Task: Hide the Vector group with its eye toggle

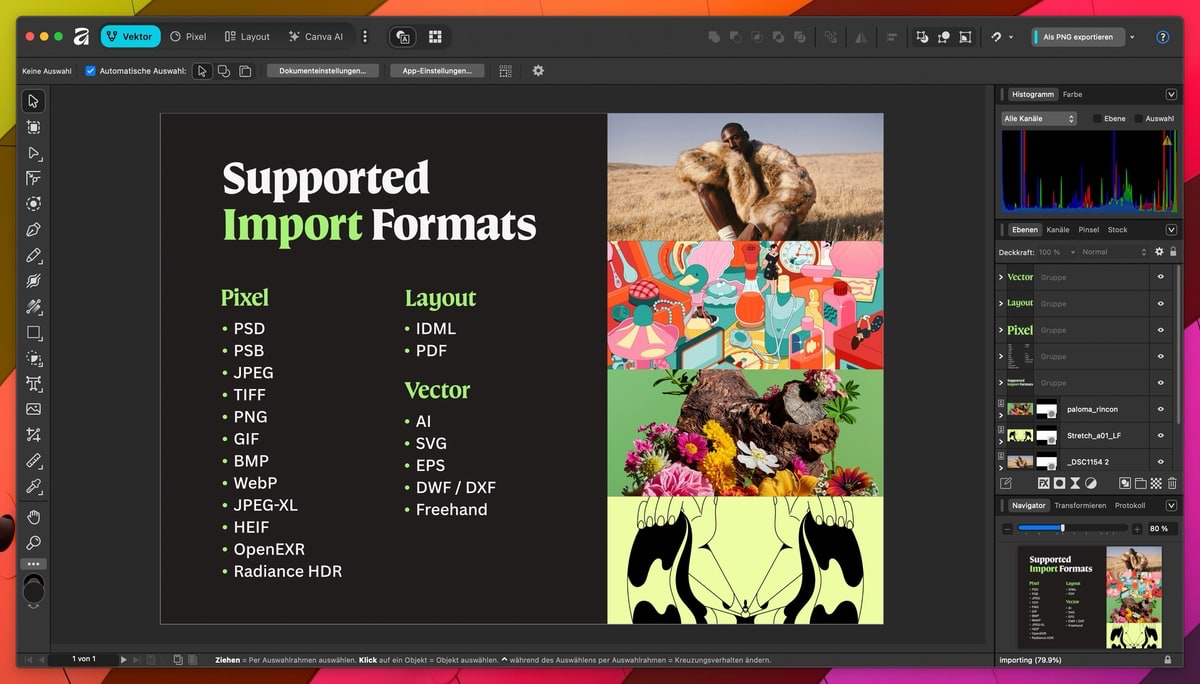Action: coord(1161,277)
